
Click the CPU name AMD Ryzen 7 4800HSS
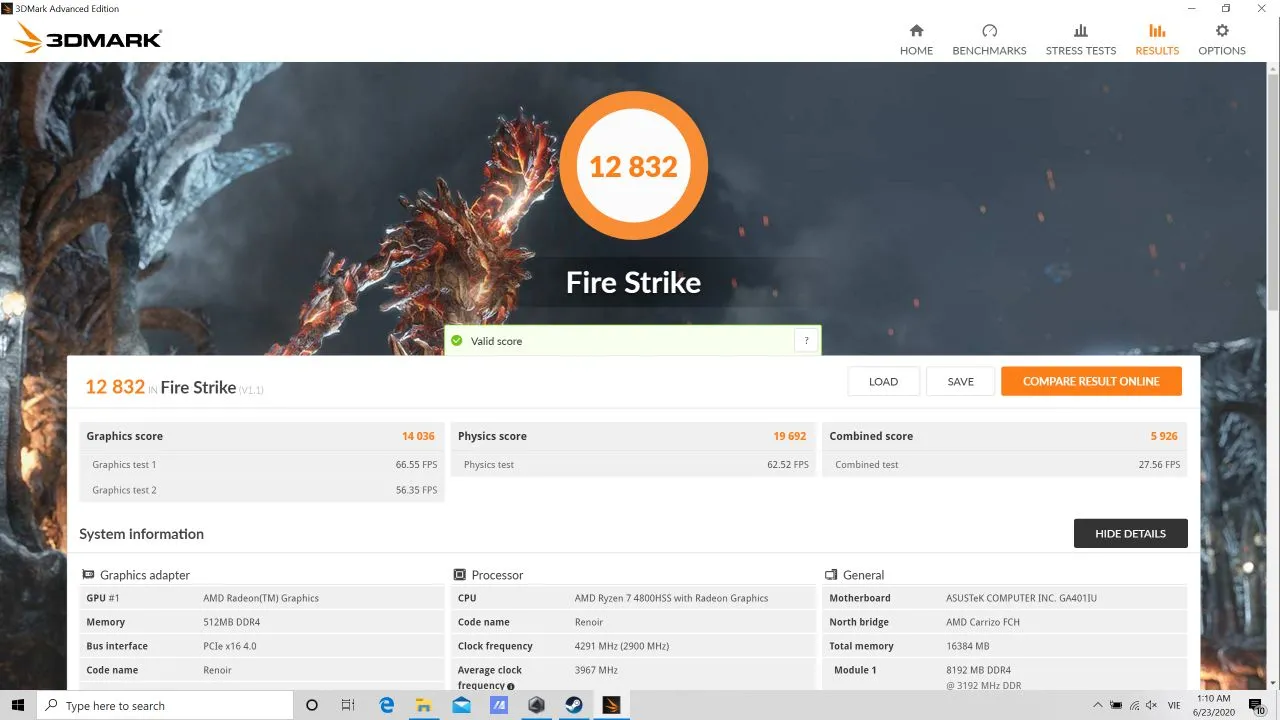(x=671, y=598)
